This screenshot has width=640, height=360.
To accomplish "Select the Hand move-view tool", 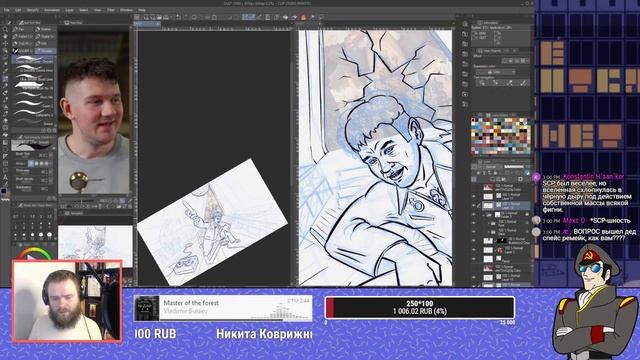I will pyautogui.click(x=5, y=36).
